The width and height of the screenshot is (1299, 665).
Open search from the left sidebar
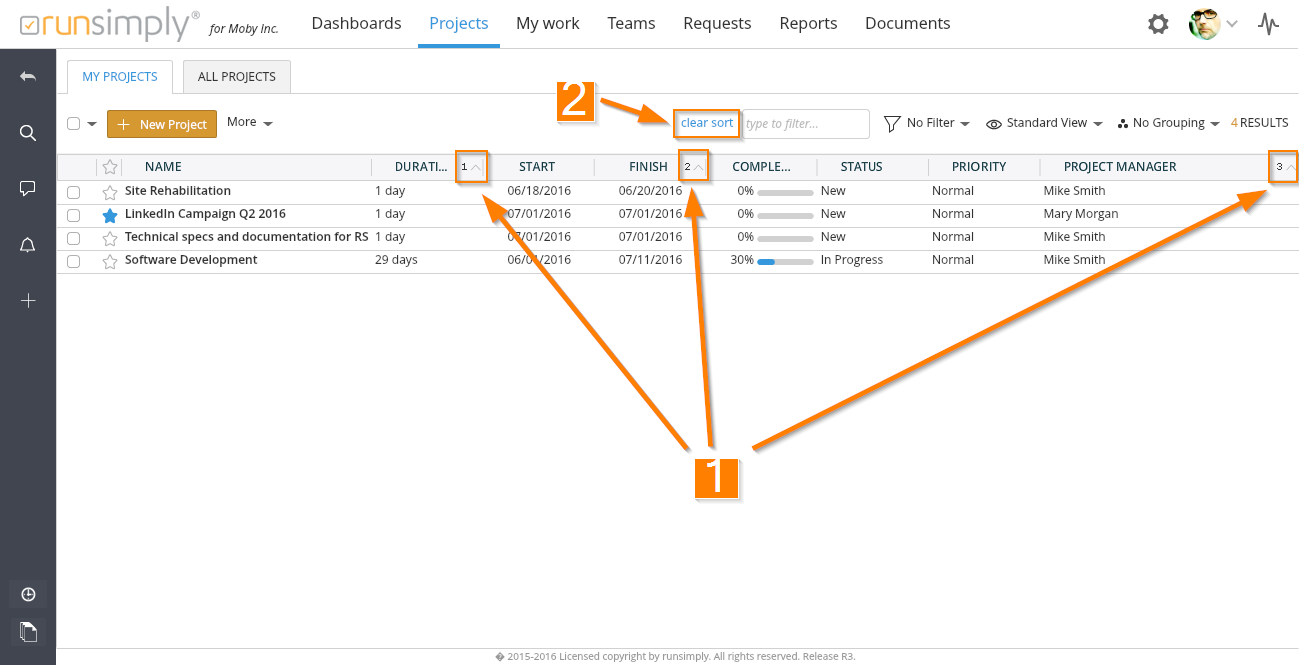28,133
